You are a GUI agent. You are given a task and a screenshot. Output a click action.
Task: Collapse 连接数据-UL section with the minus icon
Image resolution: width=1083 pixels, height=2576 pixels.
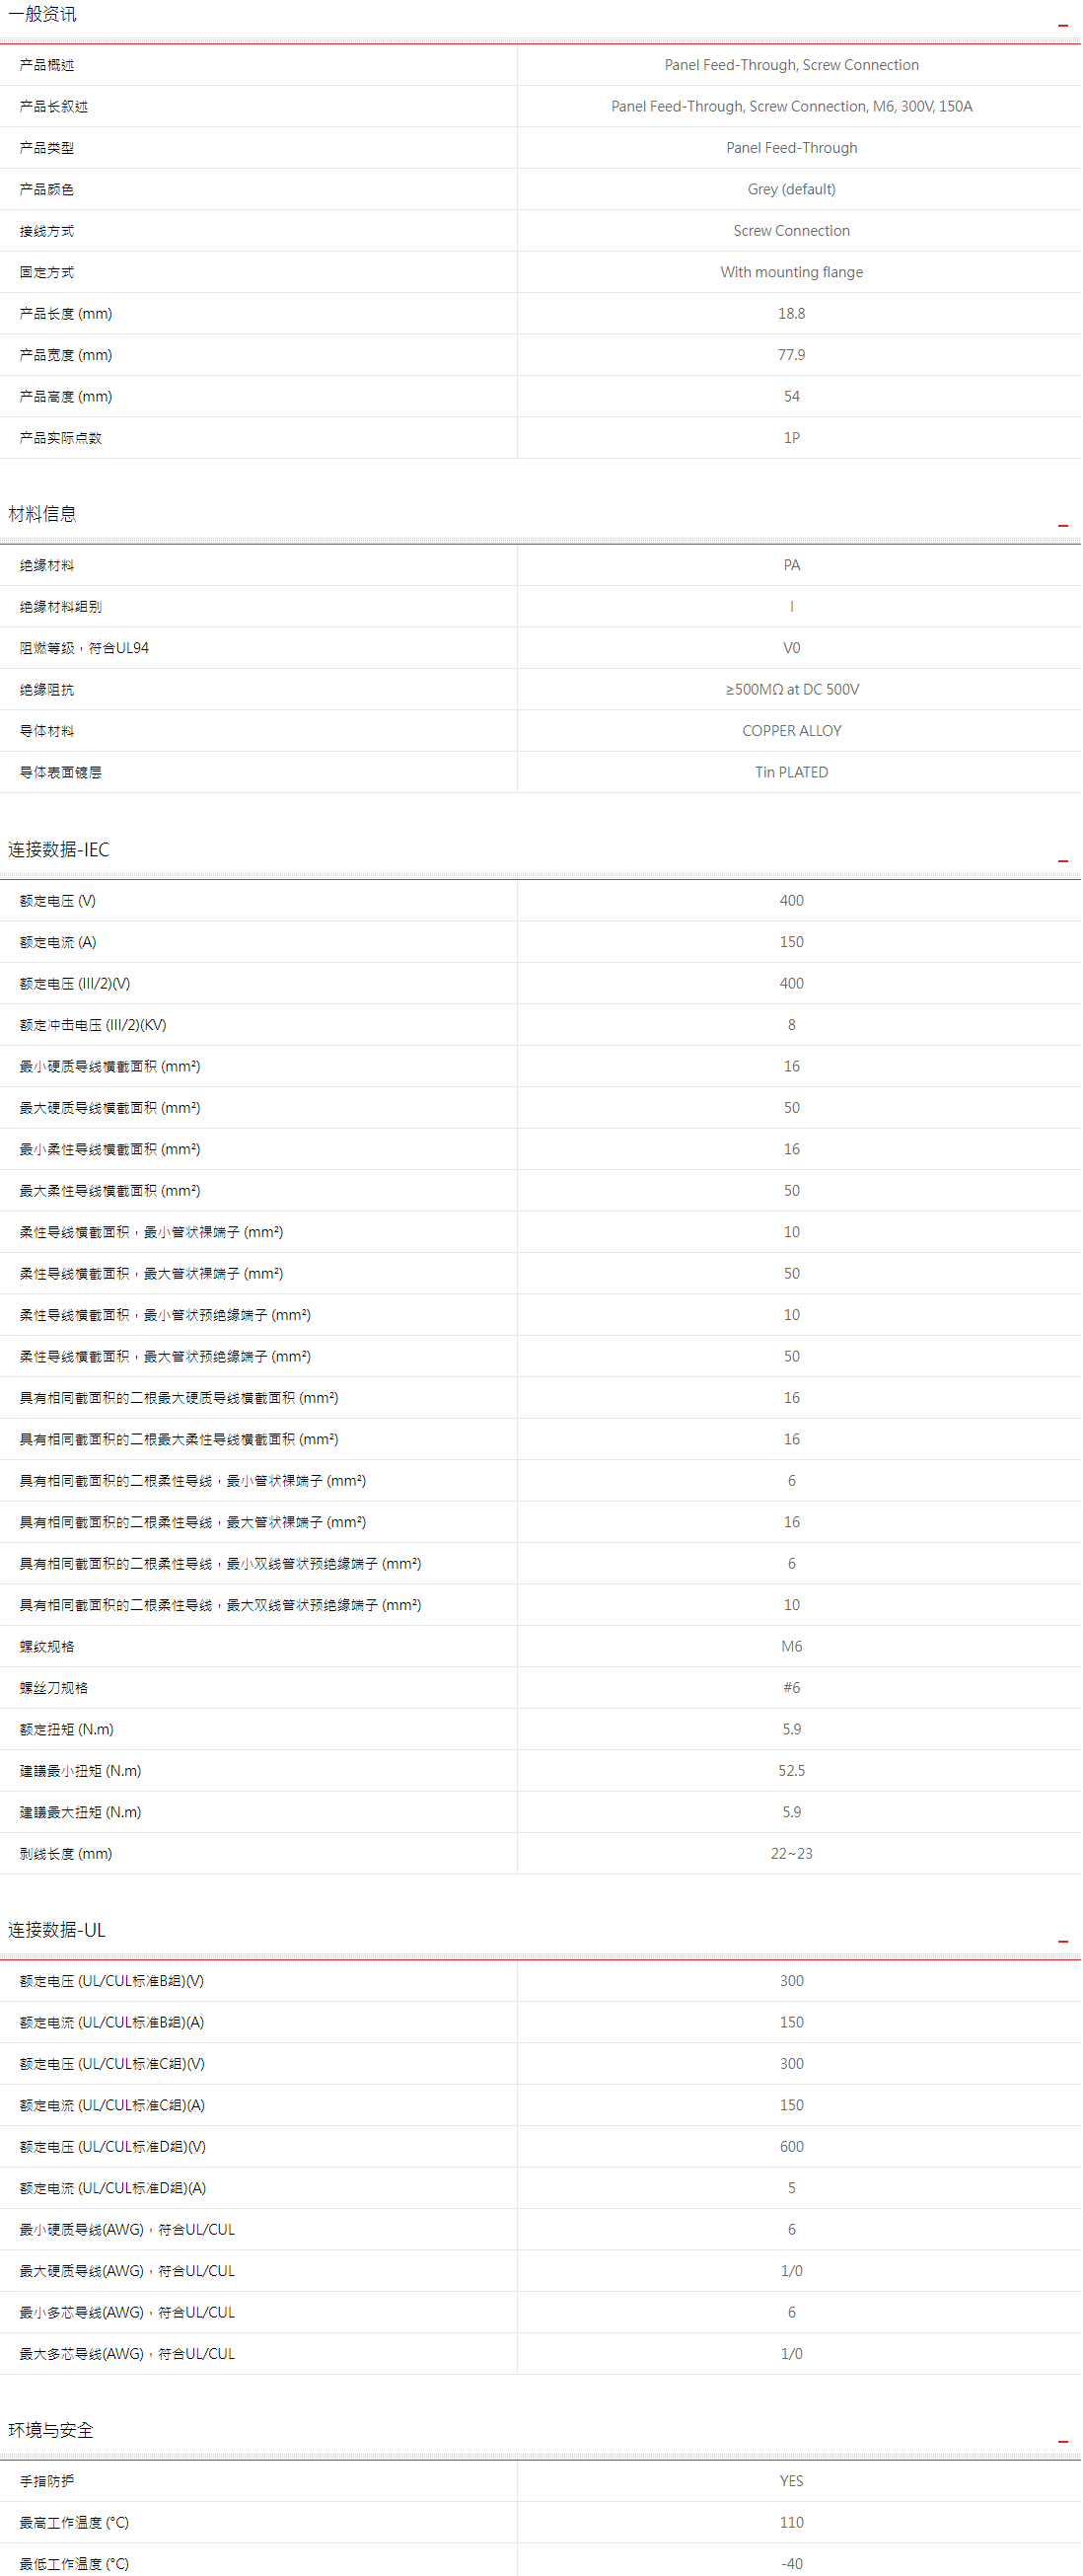pyautogui.click(x=1062, y=1941)
